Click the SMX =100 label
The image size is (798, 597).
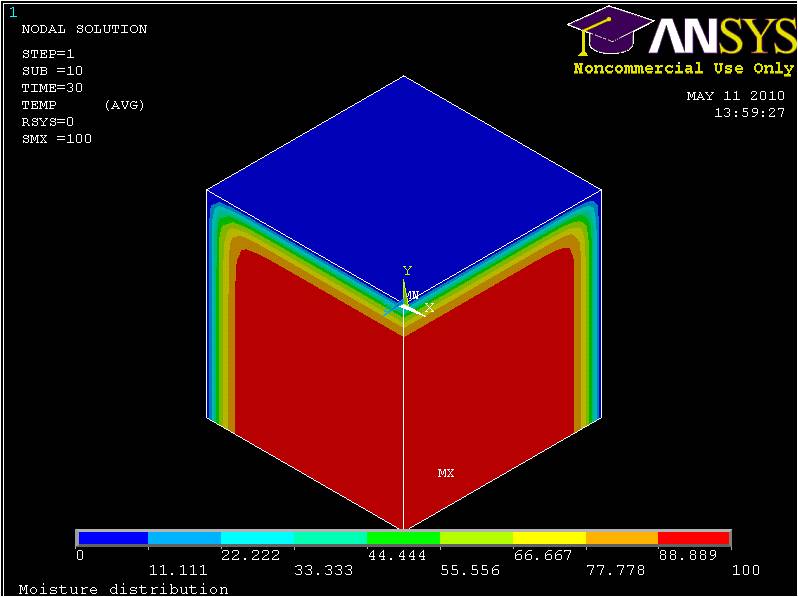click(x=57, y=139)
